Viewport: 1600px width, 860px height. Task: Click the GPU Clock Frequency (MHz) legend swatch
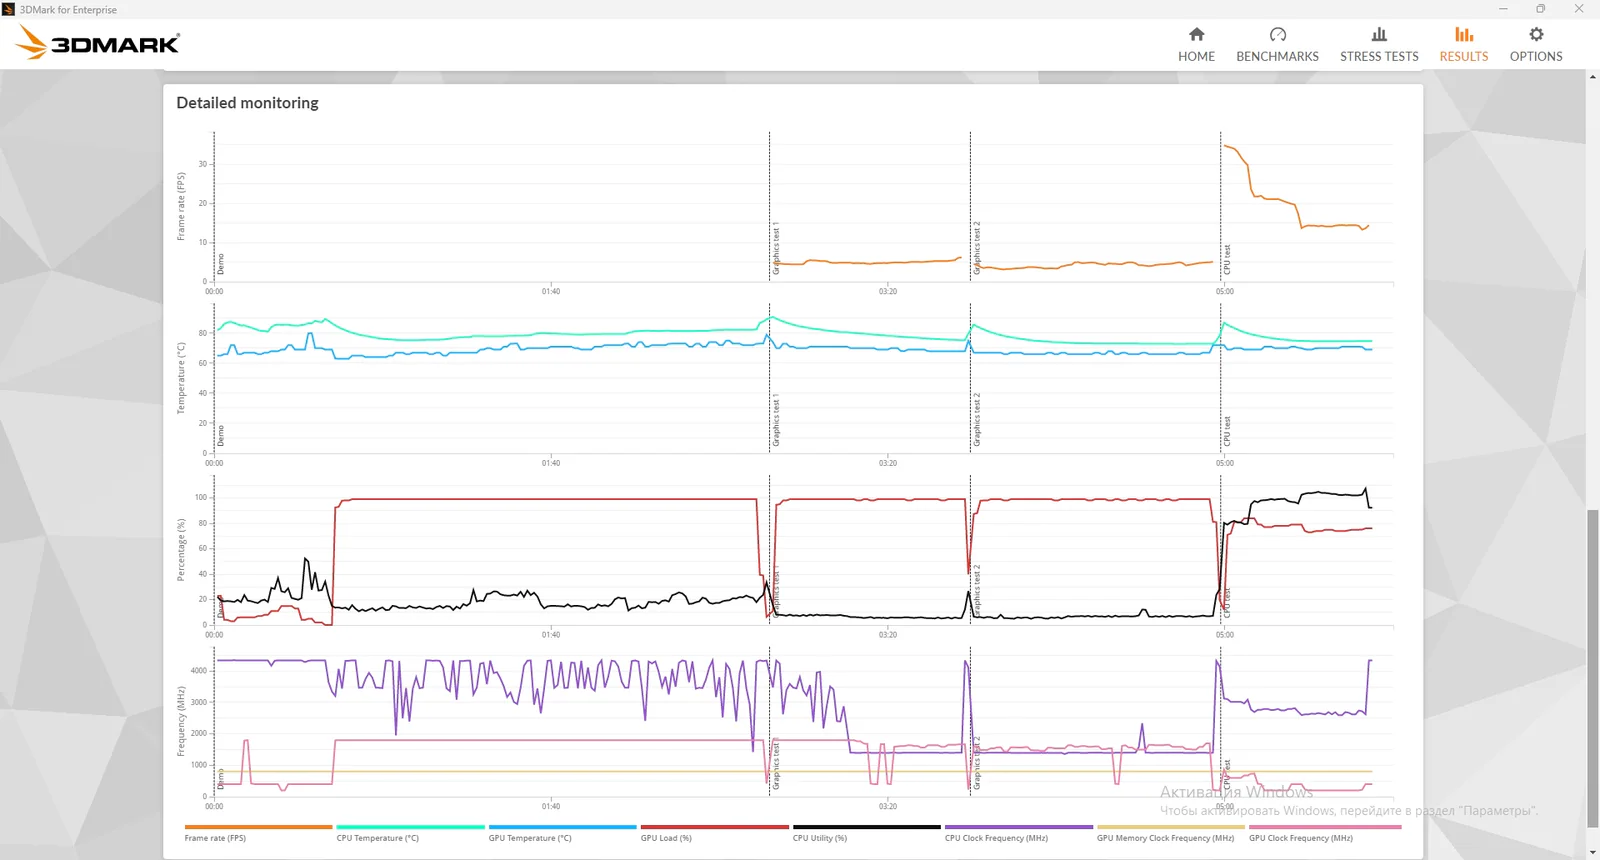click(x=1325, y=827)
